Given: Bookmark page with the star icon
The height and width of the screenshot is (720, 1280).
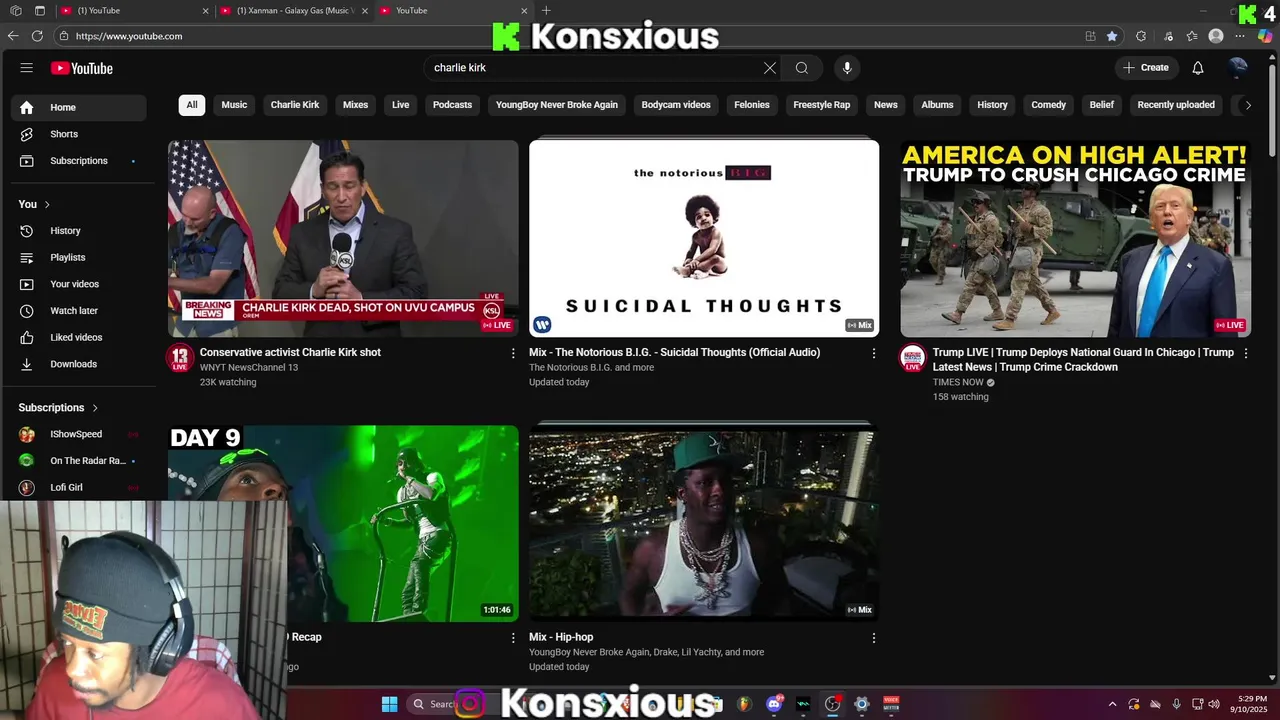Looking at the screenshot, I should point(1112,36).
